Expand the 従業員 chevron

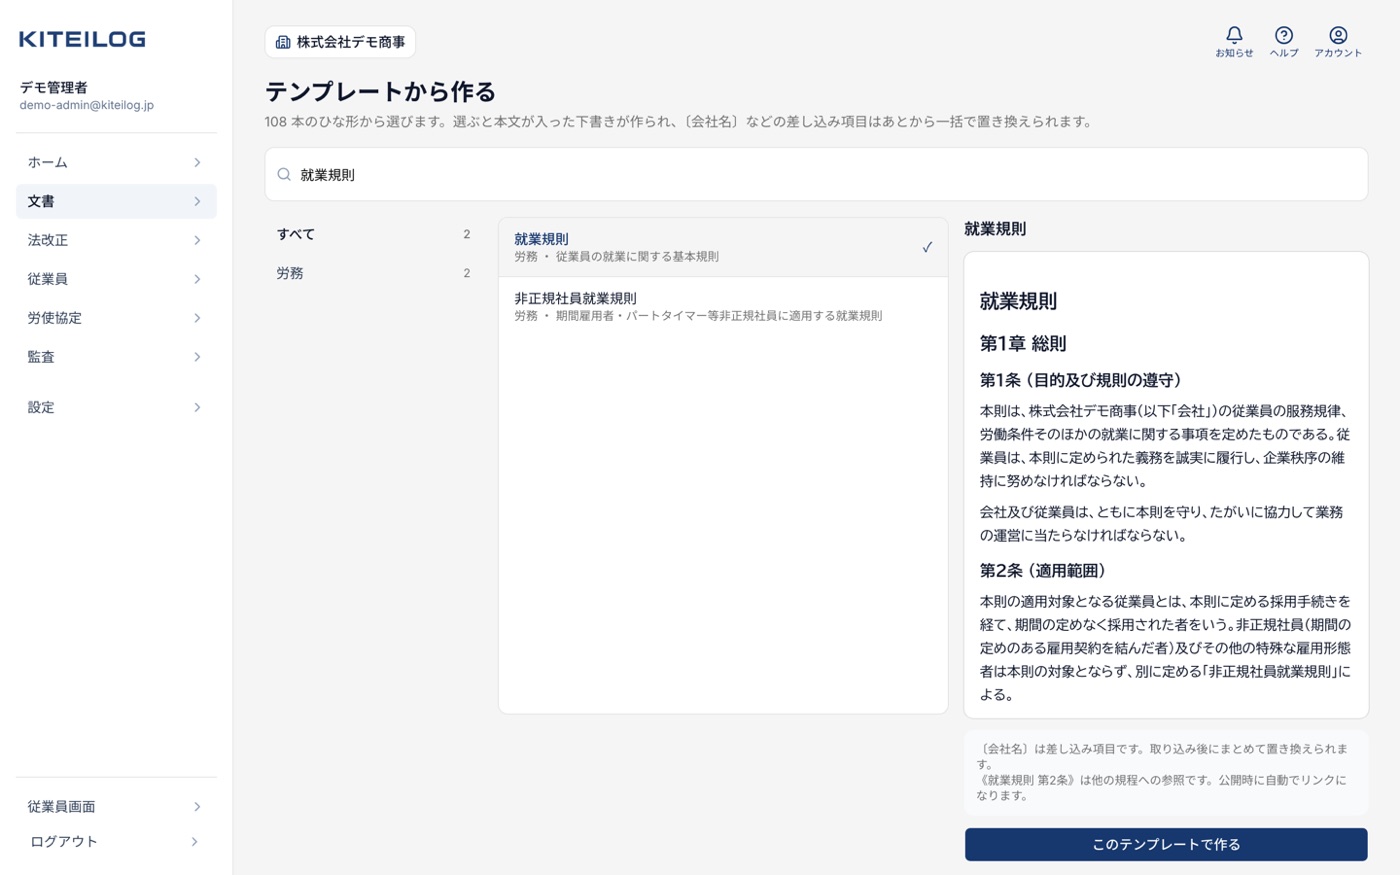[x=197, y=279]
